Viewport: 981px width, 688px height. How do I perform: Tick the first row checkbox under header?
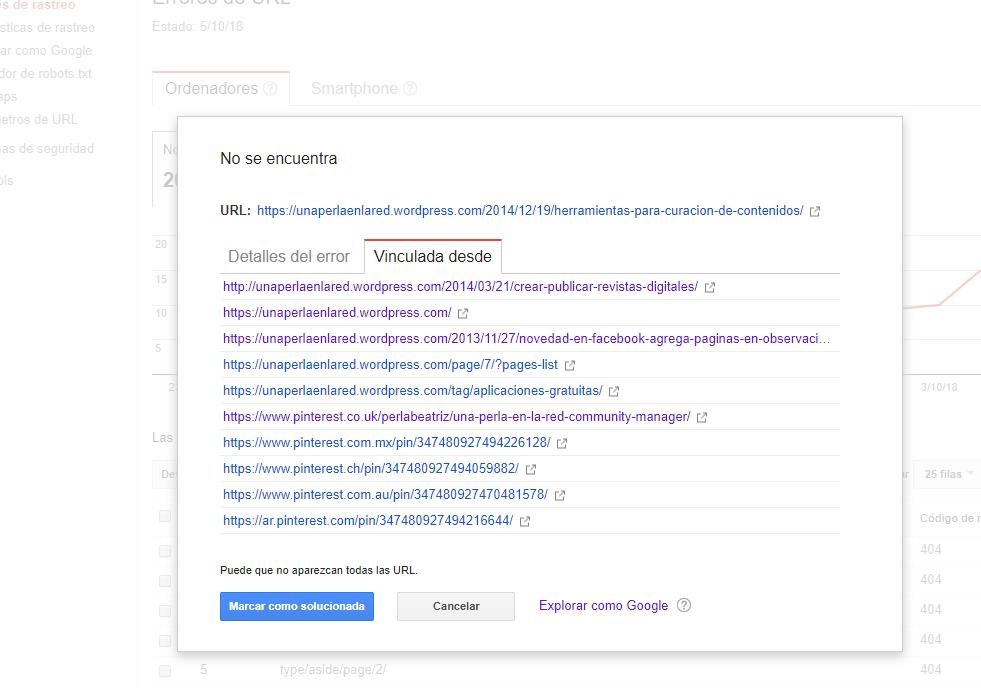point(165,550)
